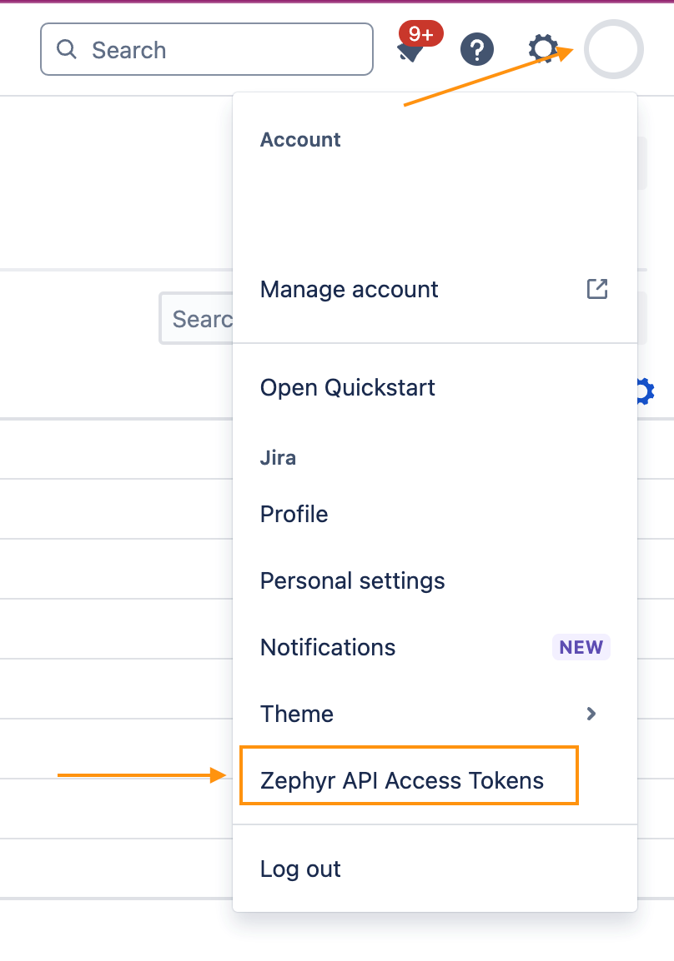The height and width of the screenshot is (961, 674).
Task: Click the magnifying glass in the search bar
Action: tap(66, 49)
